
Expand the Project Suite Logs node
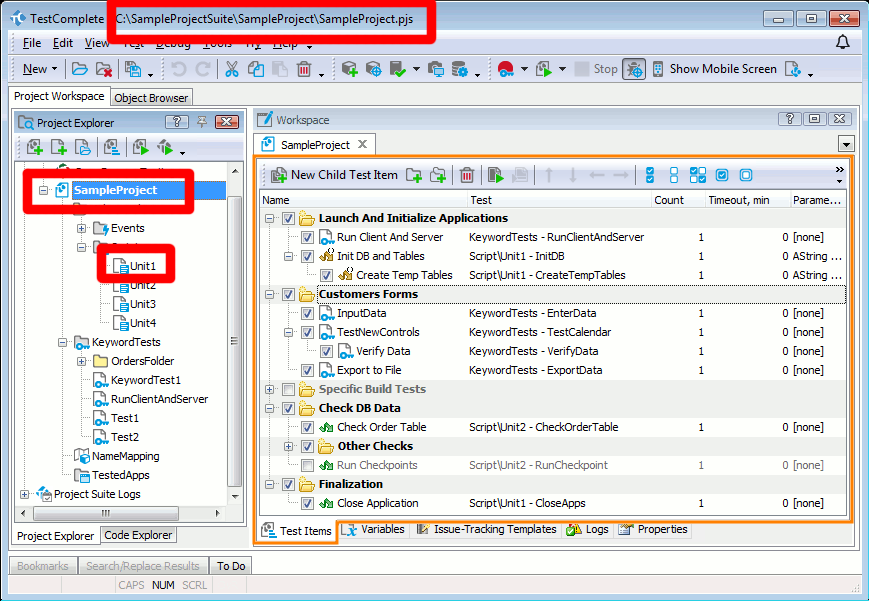coord(25,494)
